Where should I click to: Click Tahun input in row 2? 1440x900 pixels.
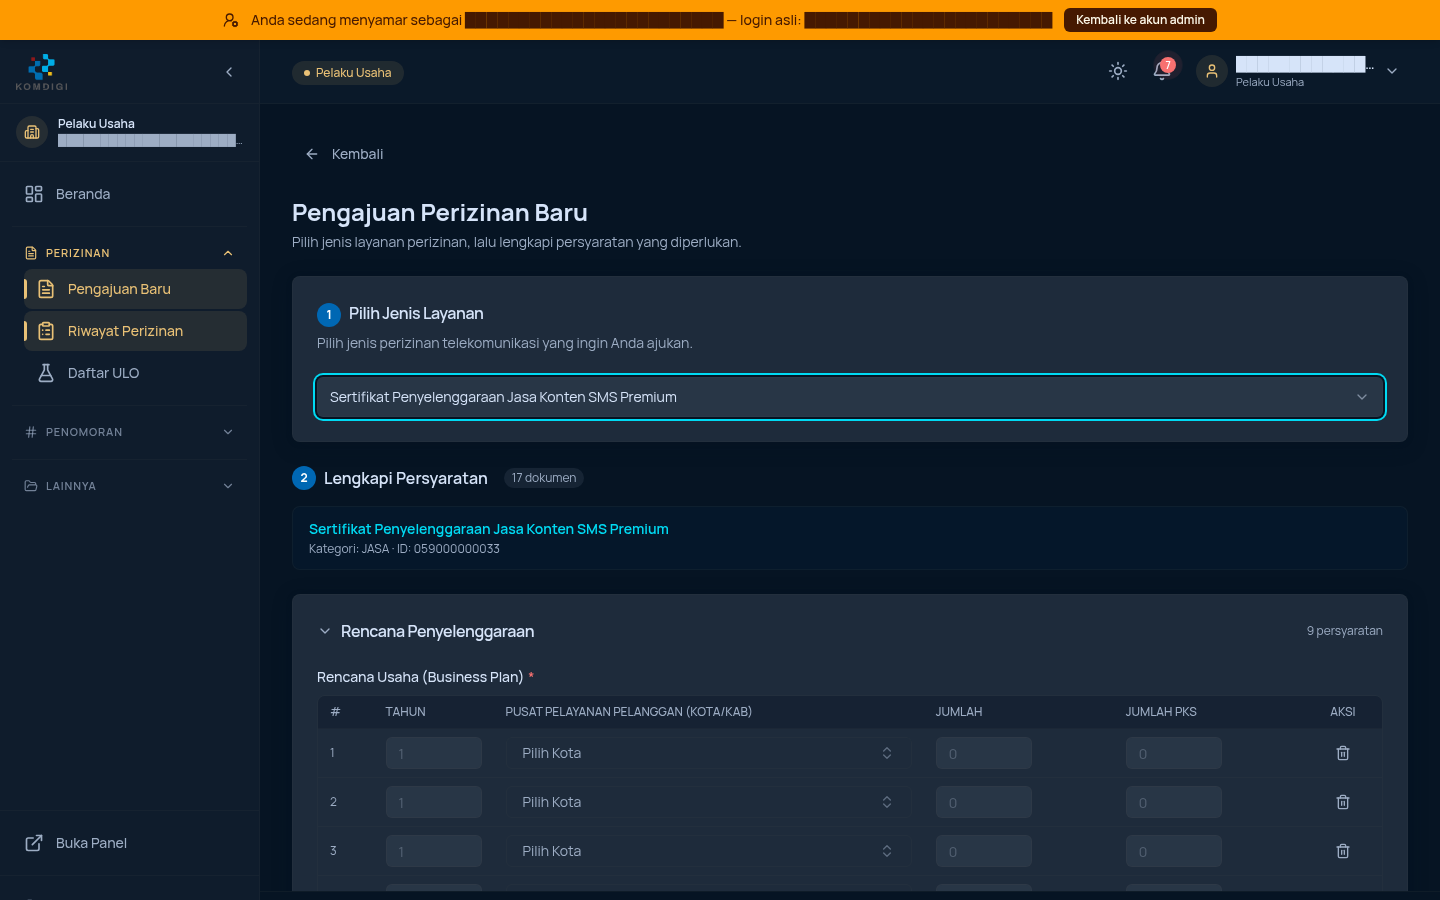[x=434, y=802]
